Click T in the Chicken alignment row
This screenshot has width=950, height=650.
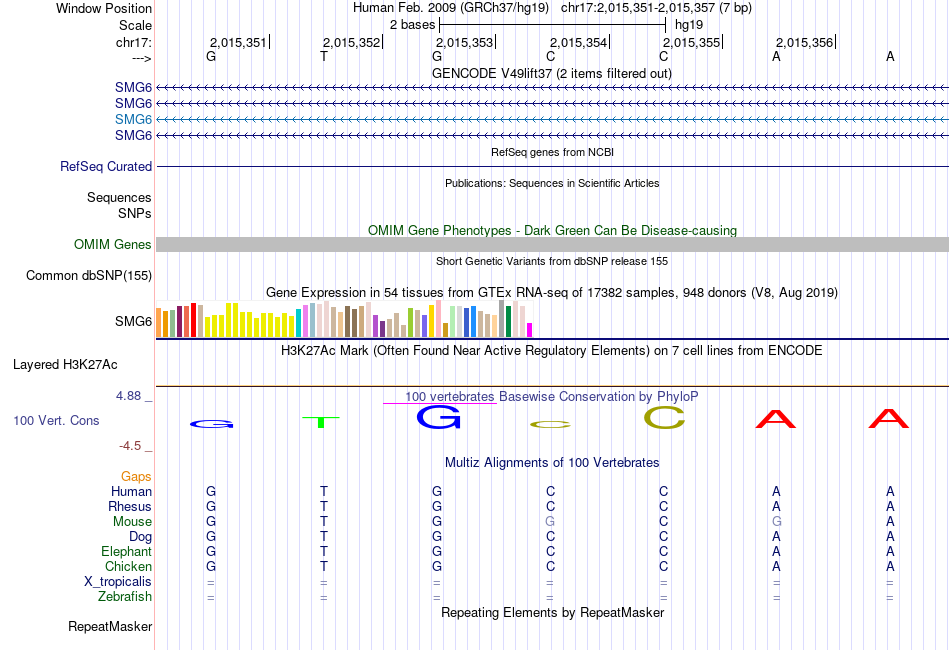coord(324,566)
